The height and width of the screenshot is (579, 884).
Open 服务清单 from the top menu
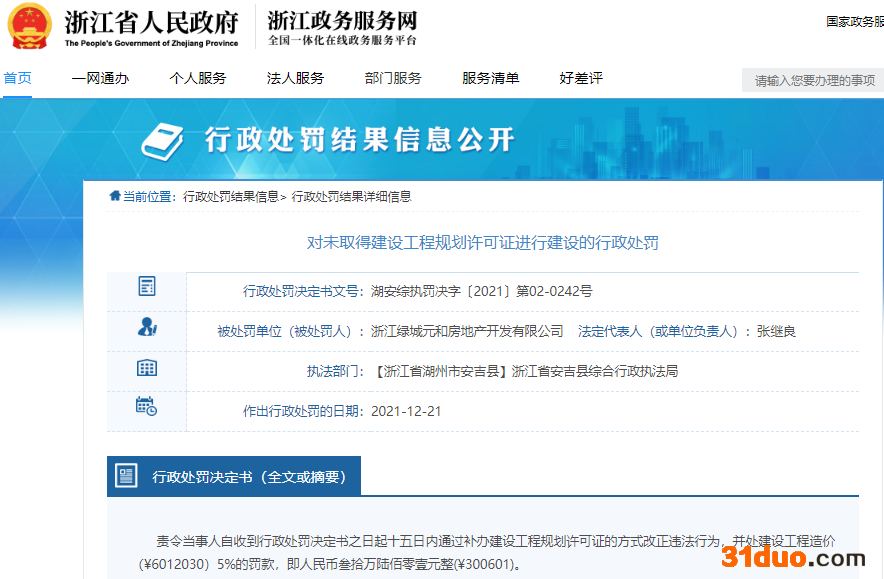(490, 78)
